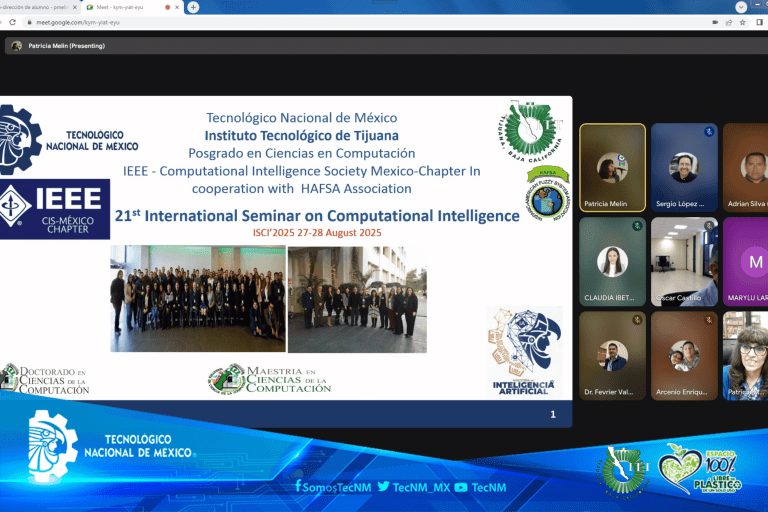Click muted mic icon on Dr. Fevrier tile
This screenshot has width=768, height=512.
pos(637,320)
